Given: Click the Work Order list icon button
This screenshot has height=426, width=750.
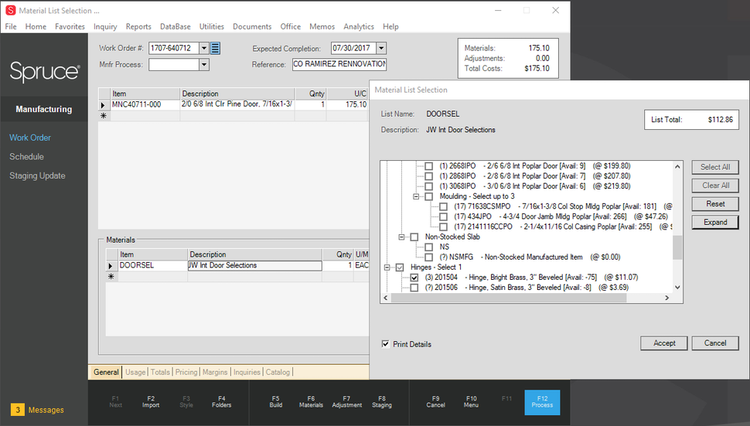Looking at the screenshot, I should click(x=215, y=48).
